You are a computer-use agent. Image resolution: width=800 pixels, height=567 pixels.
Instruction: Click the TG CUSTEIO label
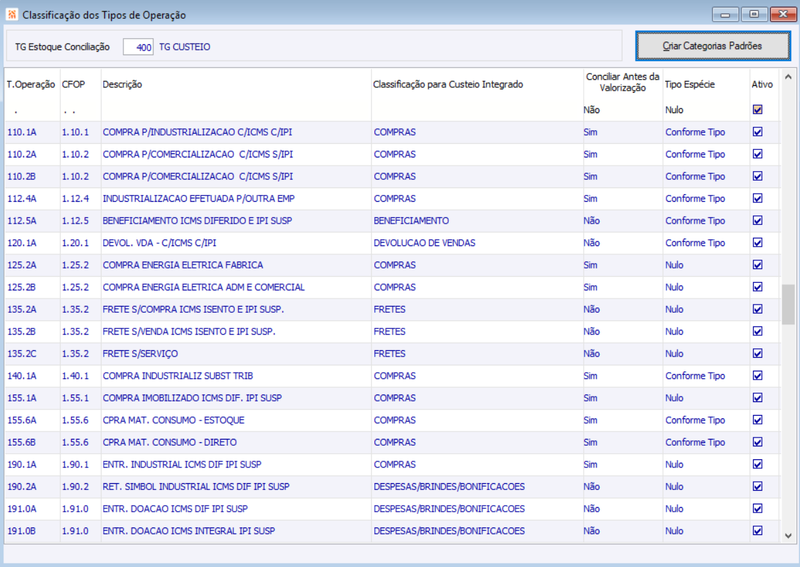(185, 47)
